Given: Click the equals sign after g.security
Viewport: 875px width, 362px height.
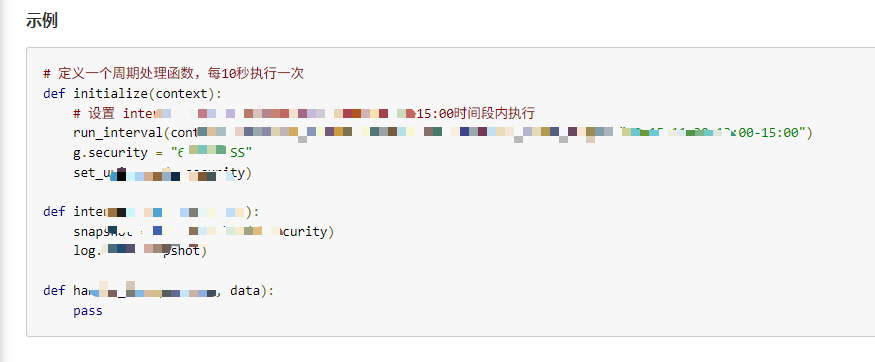Looking at the screenshot, I should pyautogui.click(x=159, y=153).
